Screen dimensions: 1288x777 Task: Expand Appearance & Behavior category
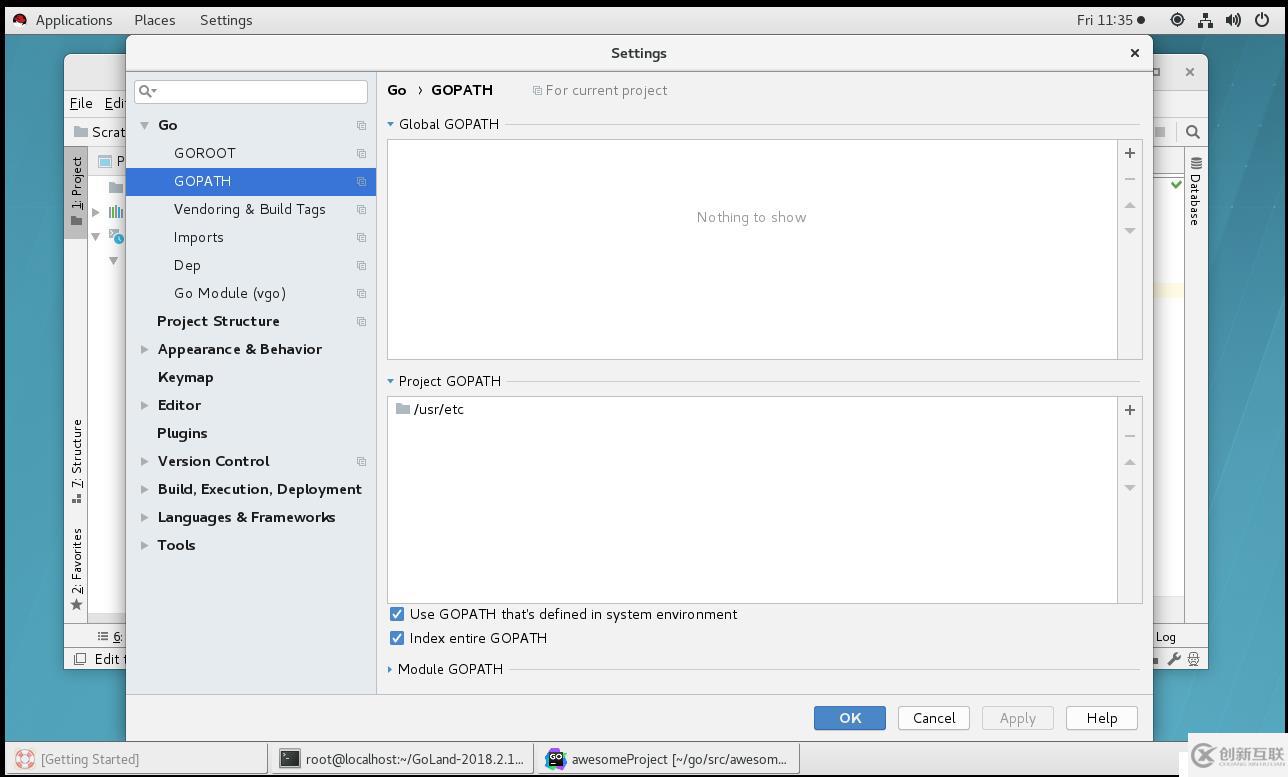click(x=145, y=349)
